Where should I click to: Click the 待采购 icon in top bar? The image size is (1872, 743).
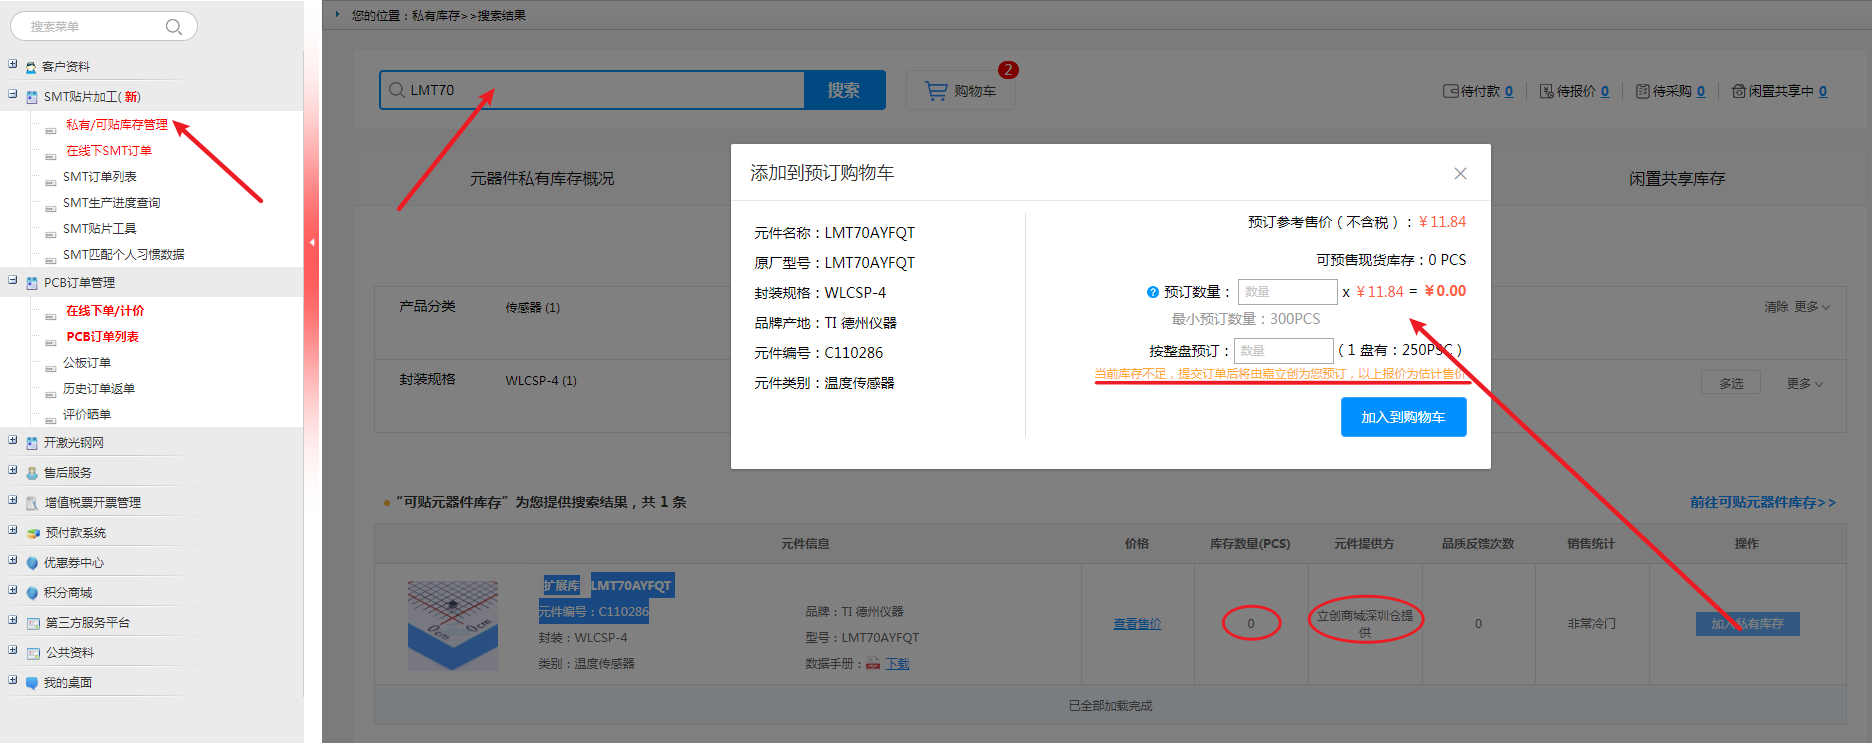tap(1642, 91)
